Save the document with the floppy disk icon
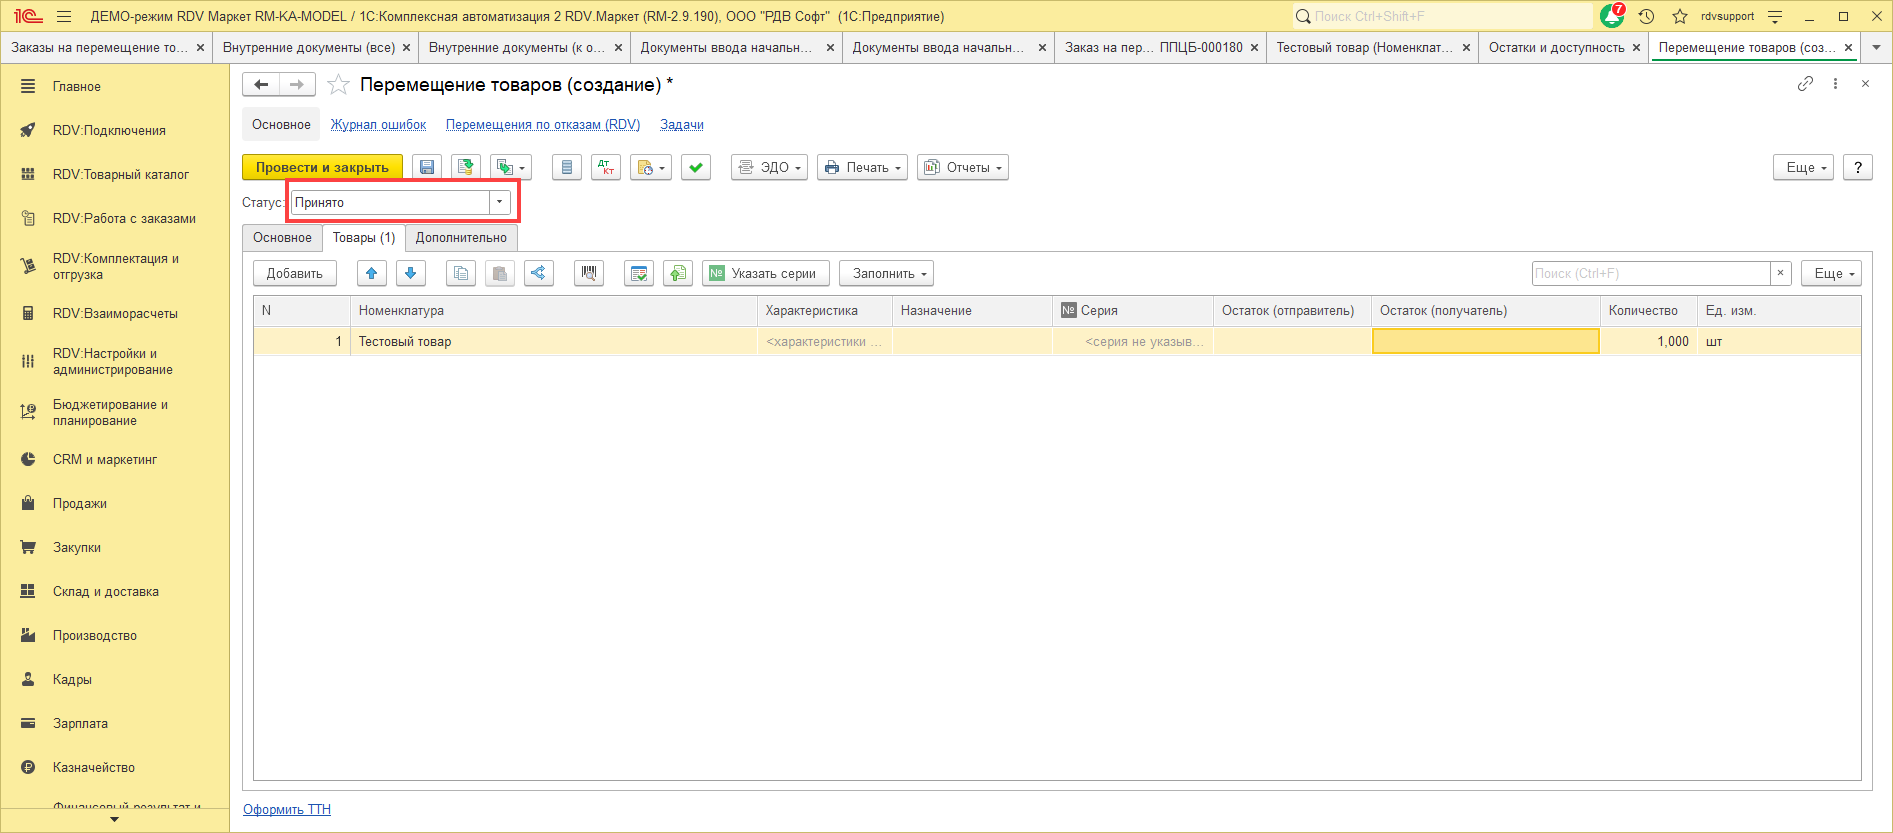1893x833 pixels. tap(427, 167)
